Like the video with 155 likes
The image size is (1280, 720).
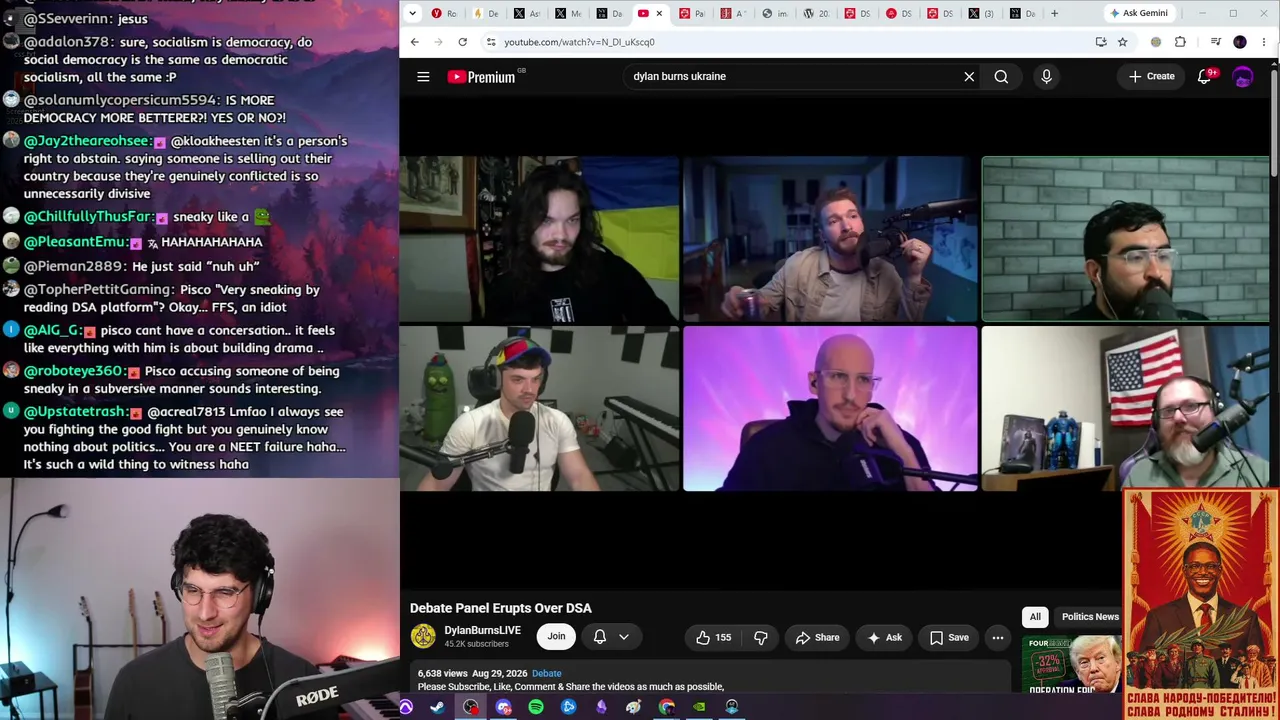[x=714, y=637]
